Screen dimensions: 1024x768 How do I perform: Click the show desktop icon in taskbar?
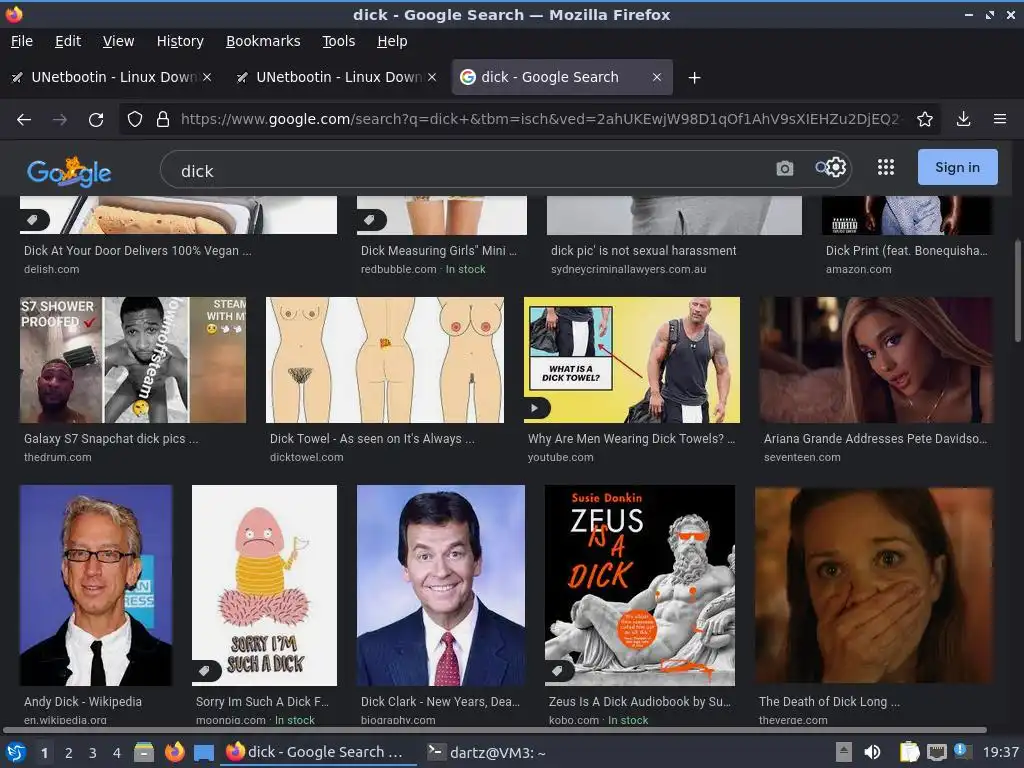[204, 753]
